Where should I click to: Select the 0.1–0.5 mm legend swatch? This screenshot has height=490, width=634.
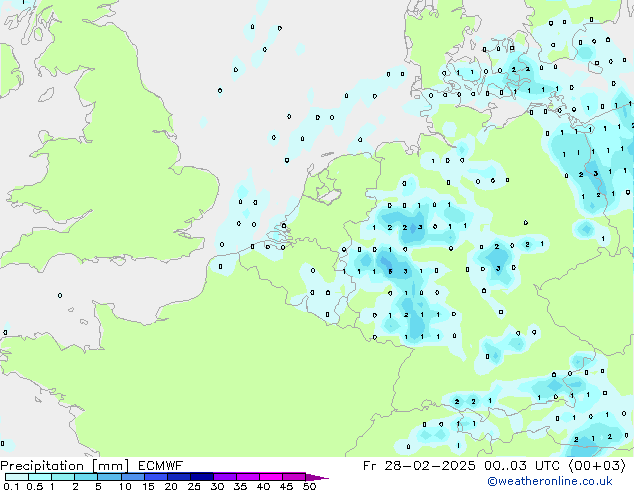click(x=16, y=477)
